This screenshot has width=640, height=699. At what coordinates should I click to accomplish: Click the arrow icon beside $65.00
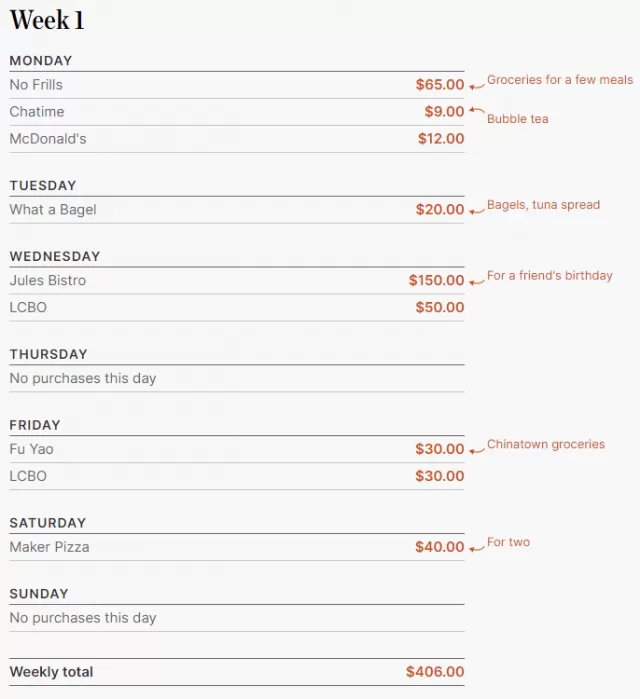point(477,86)
